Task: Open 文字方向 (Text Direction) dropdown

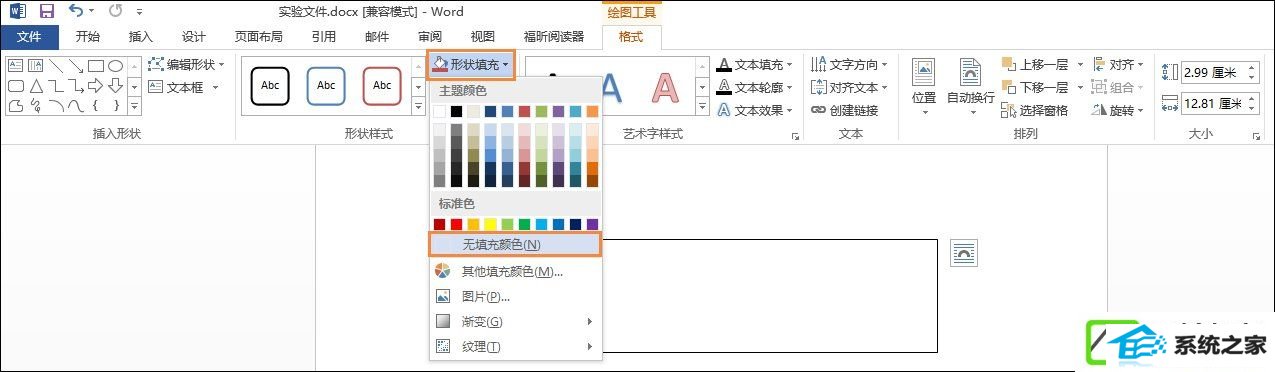Action: click(x=850, y=64)
